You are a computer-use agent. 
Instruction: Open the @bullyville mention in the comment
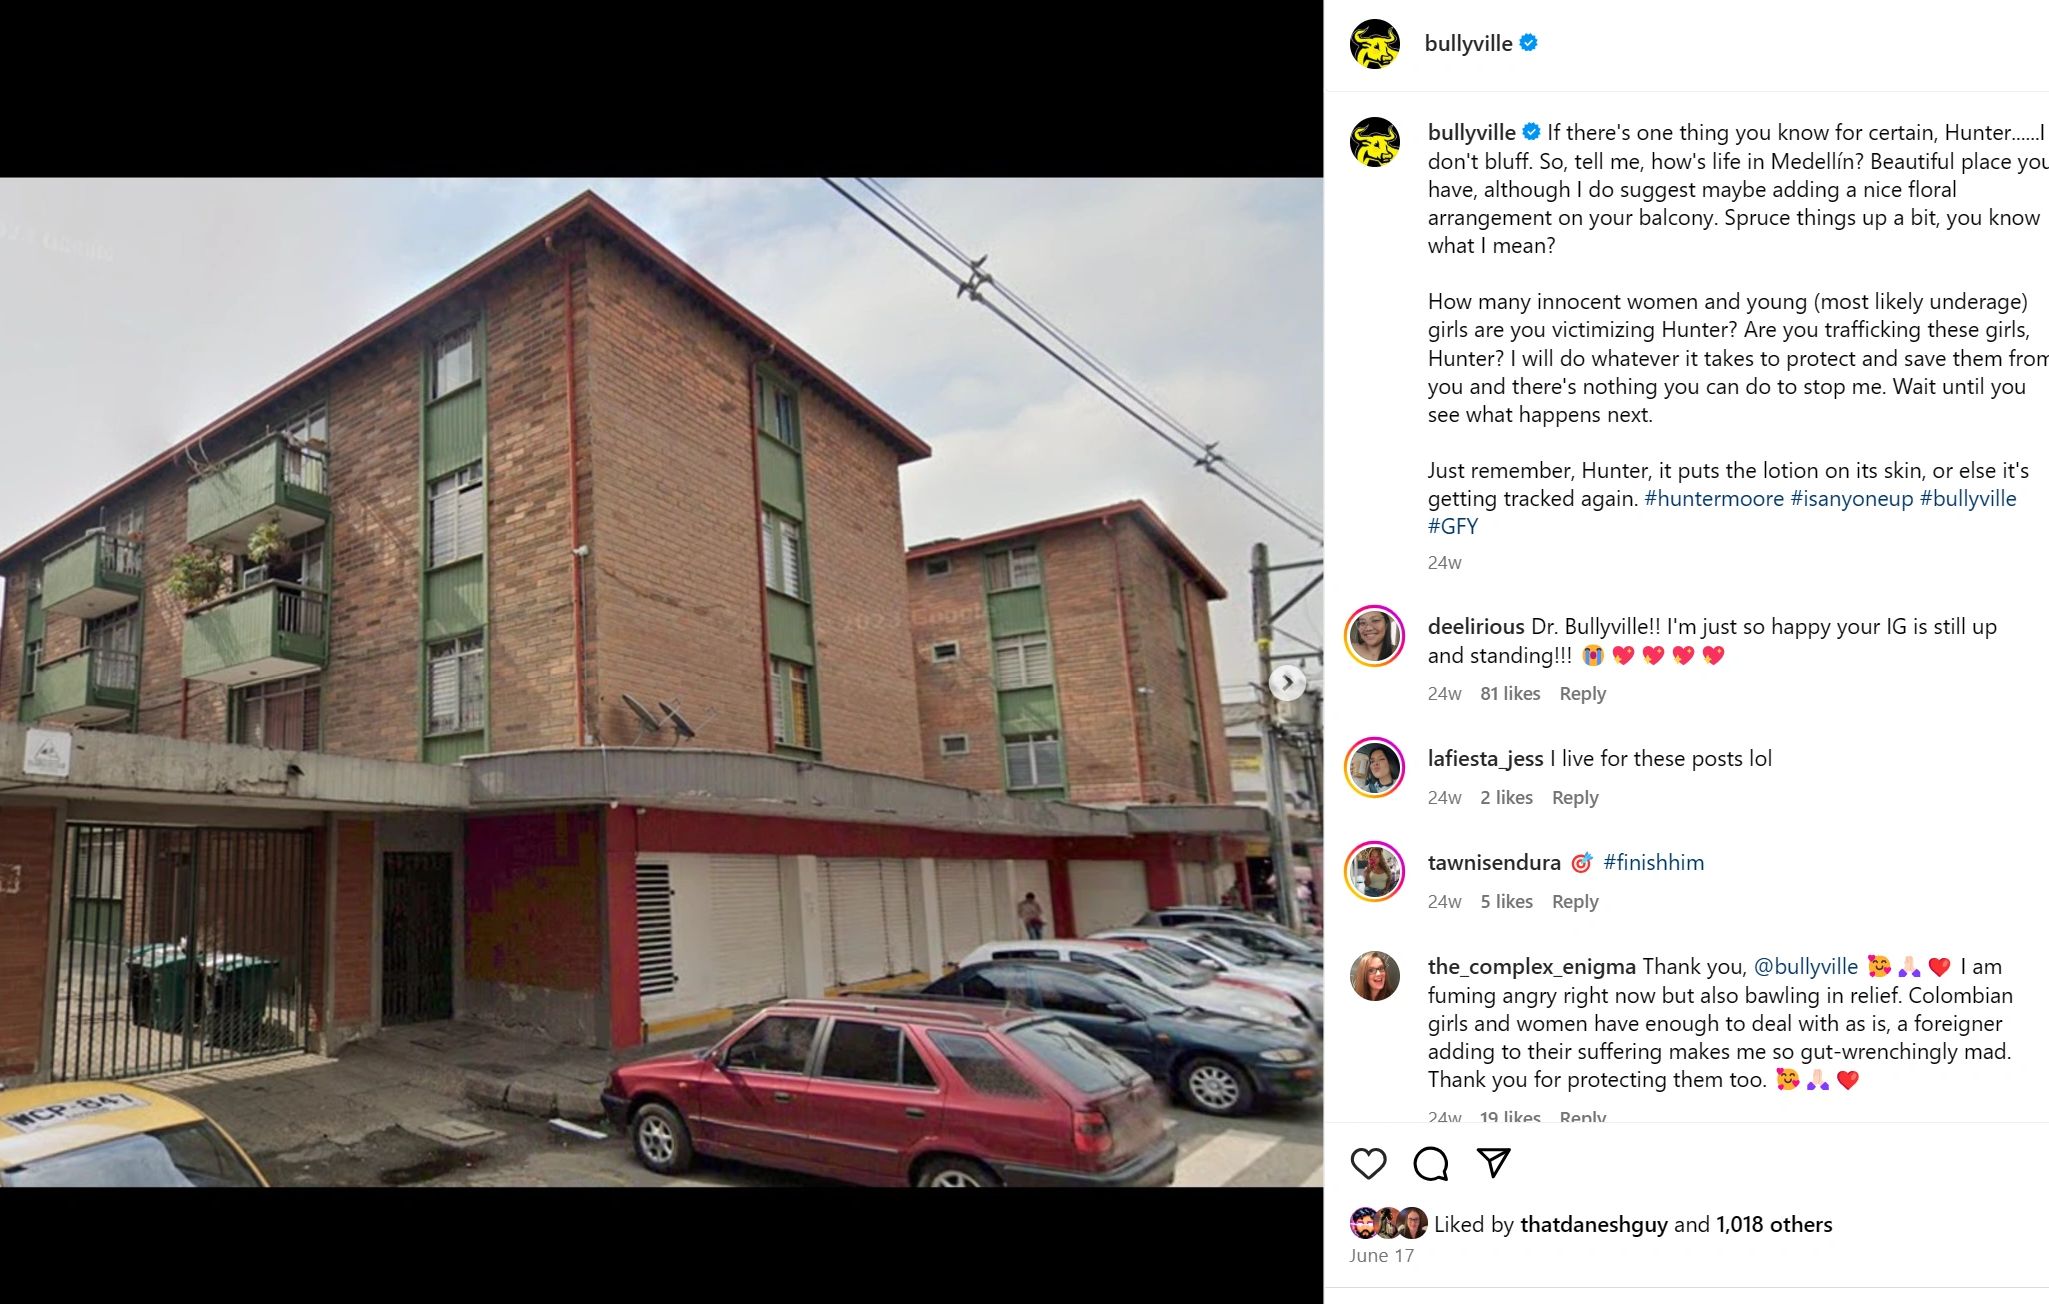(1806, 966)
